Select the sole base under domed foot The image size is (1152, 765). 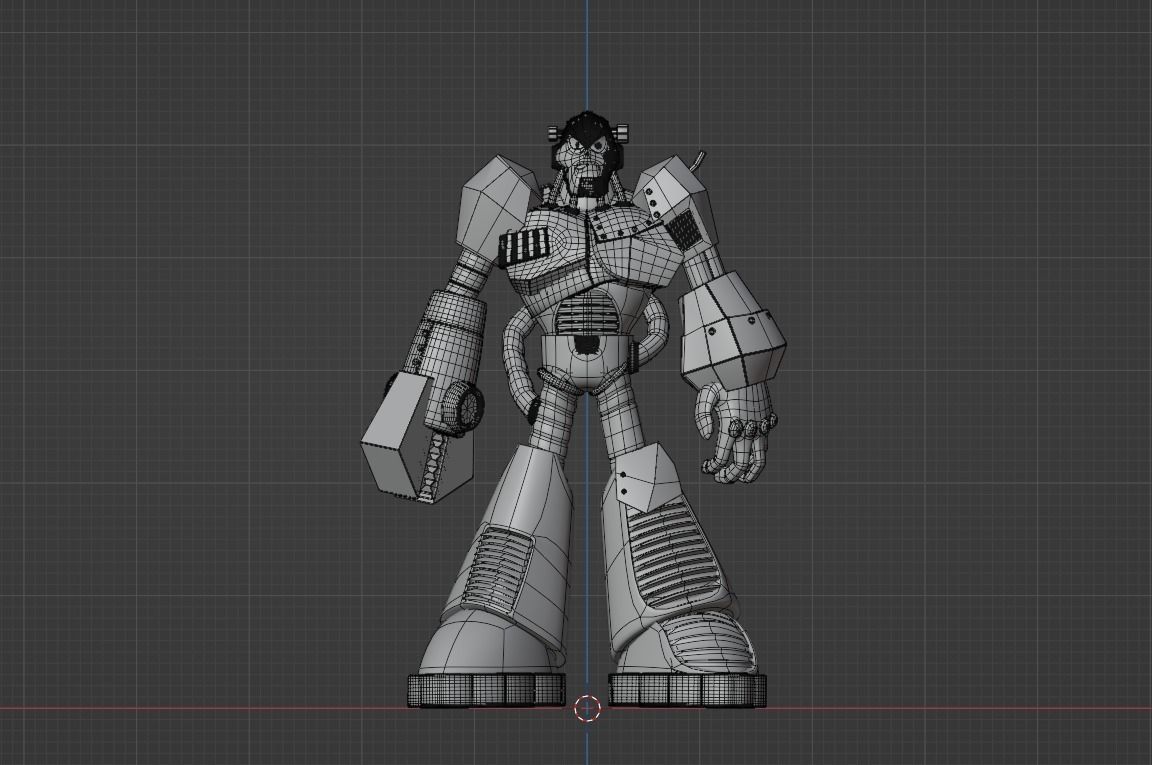(x=486, y=690)
